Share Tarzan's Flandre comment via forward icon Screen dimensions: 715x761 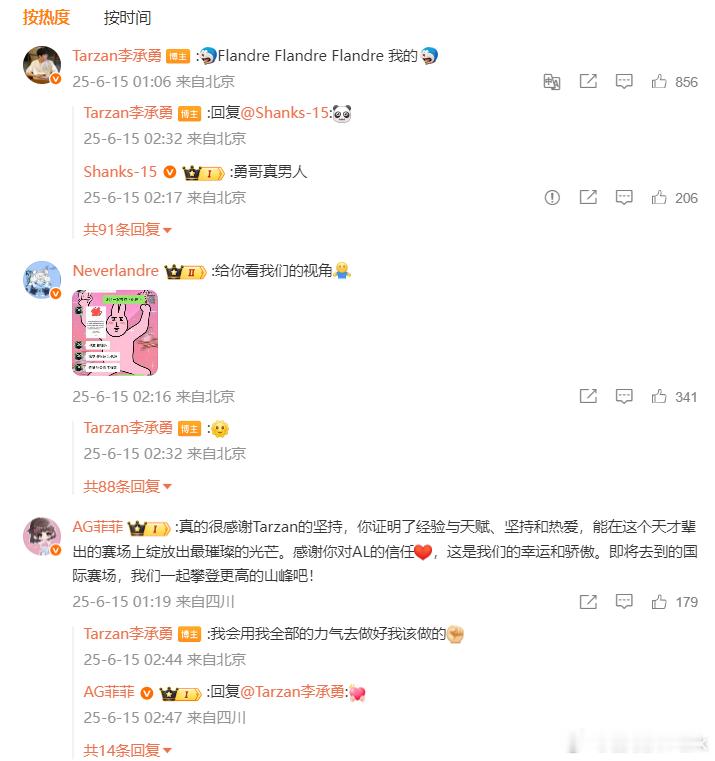588,81
